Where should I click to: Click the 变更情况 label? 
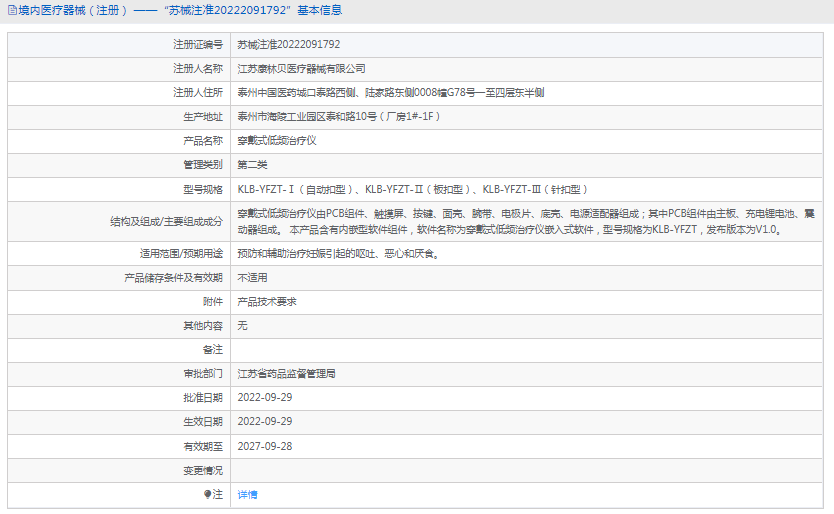203,470
